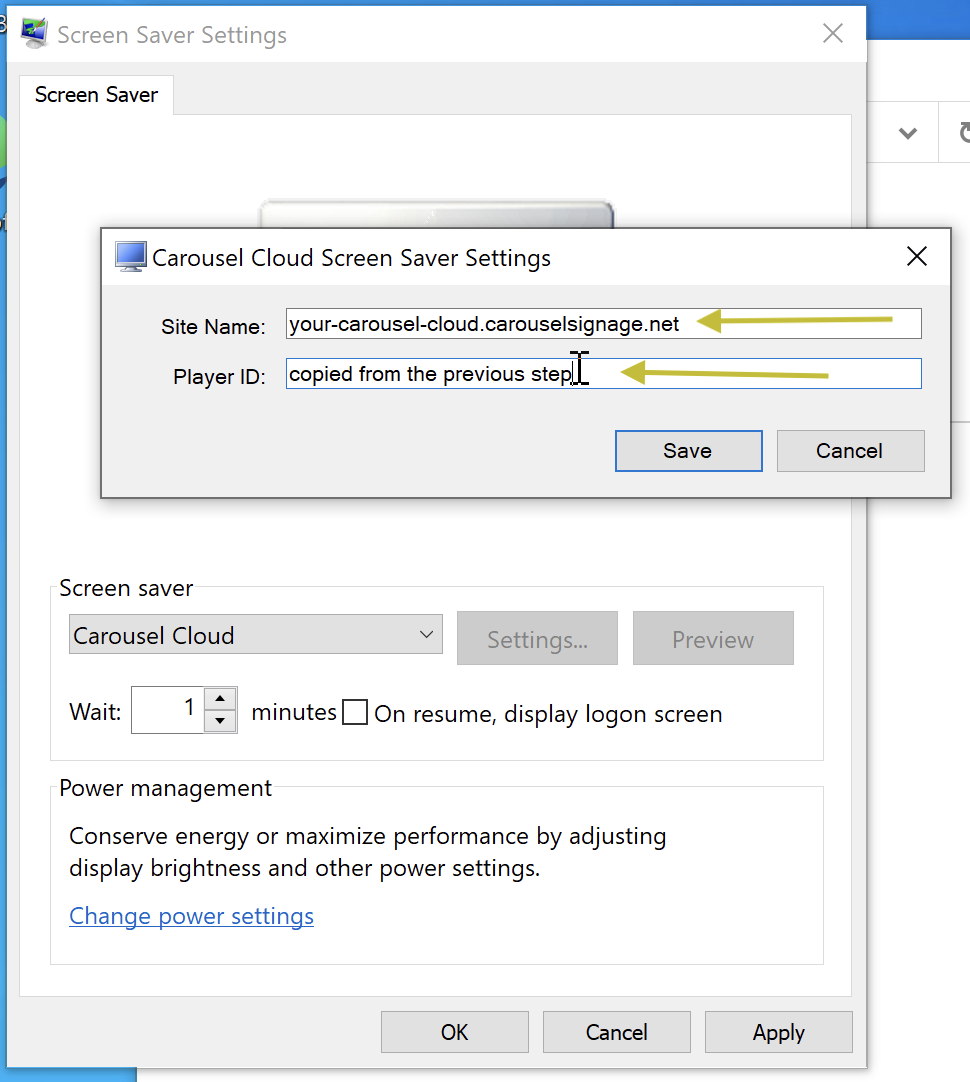Save the Carousel Cloud settings
This screenshot has width=970, height=1082.
688,450
